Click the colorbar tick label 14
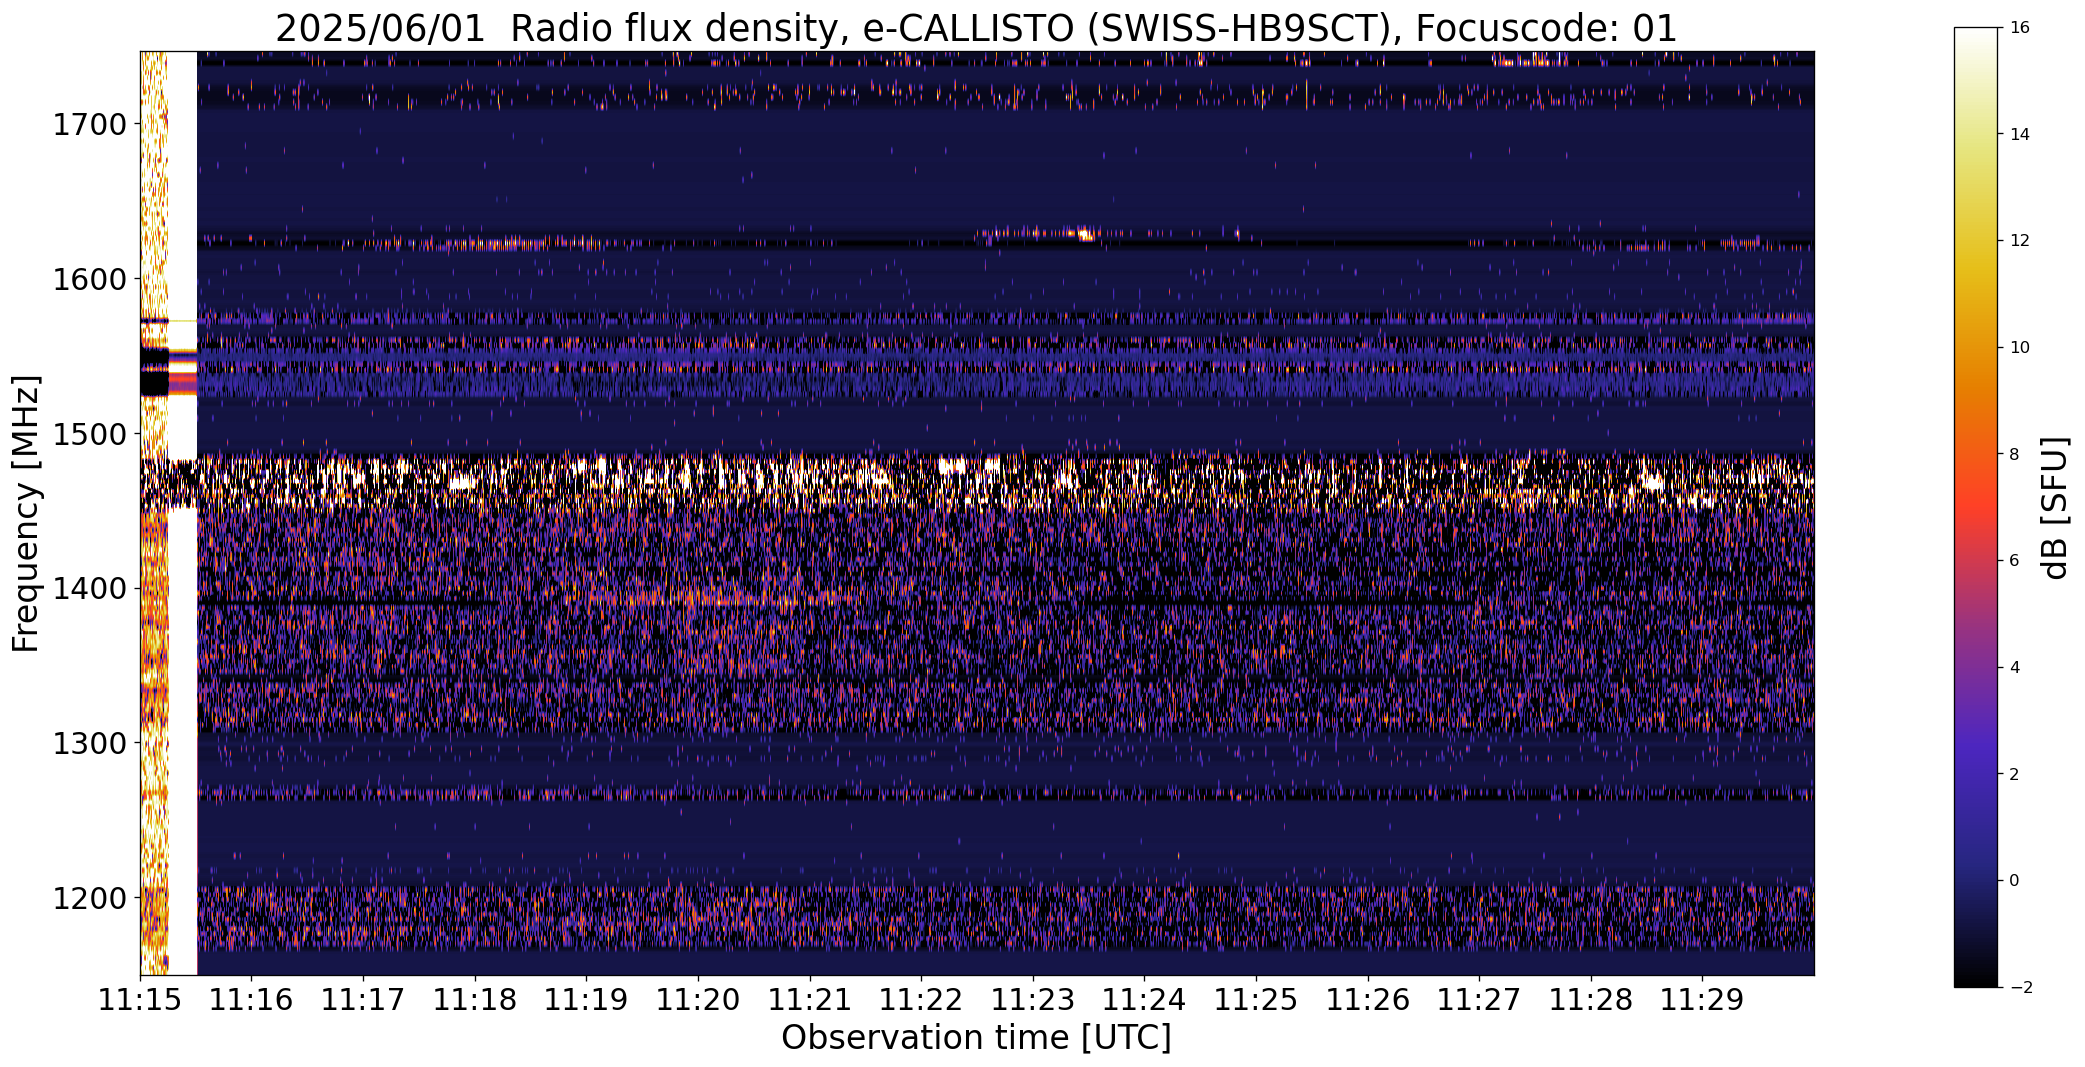This screenshot has width=2085, height=1067. (x=2019, y=134)
